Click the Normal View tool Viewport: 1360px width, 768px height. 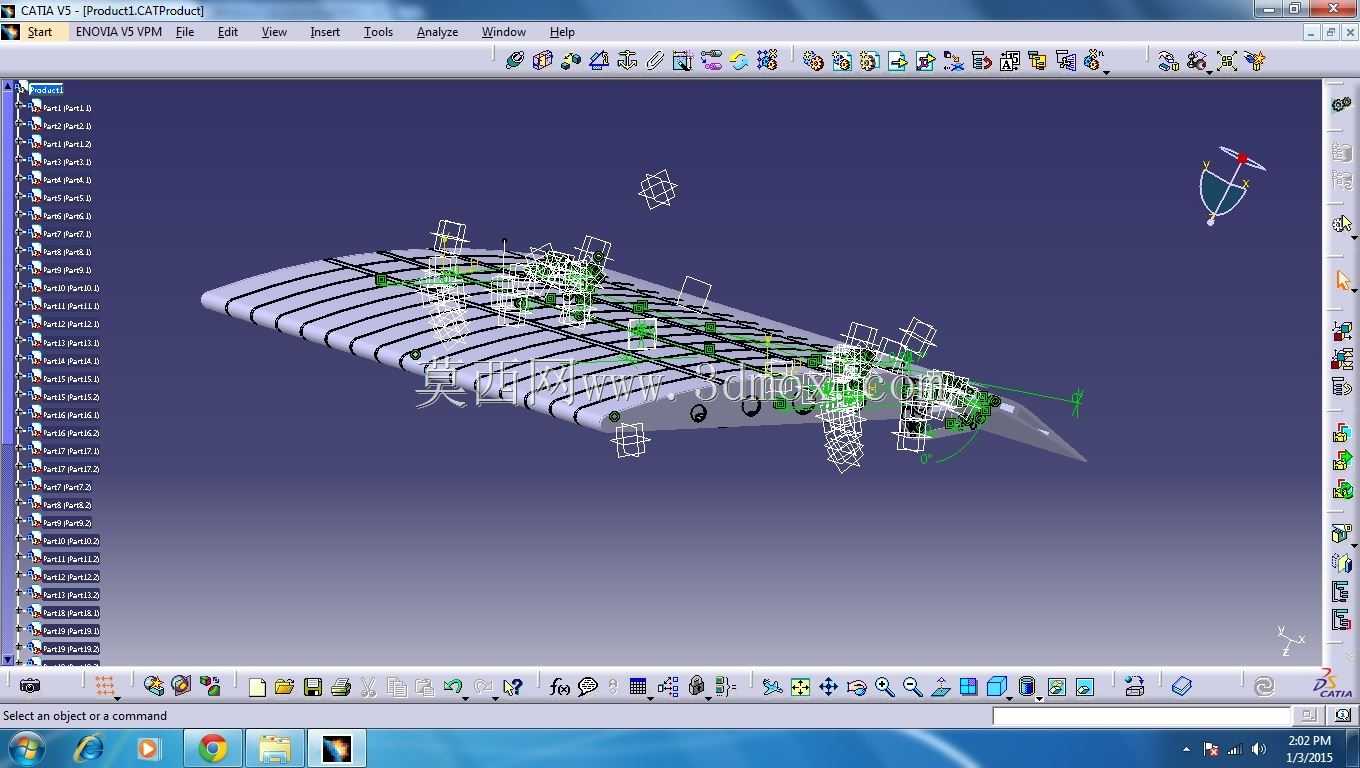940,686
